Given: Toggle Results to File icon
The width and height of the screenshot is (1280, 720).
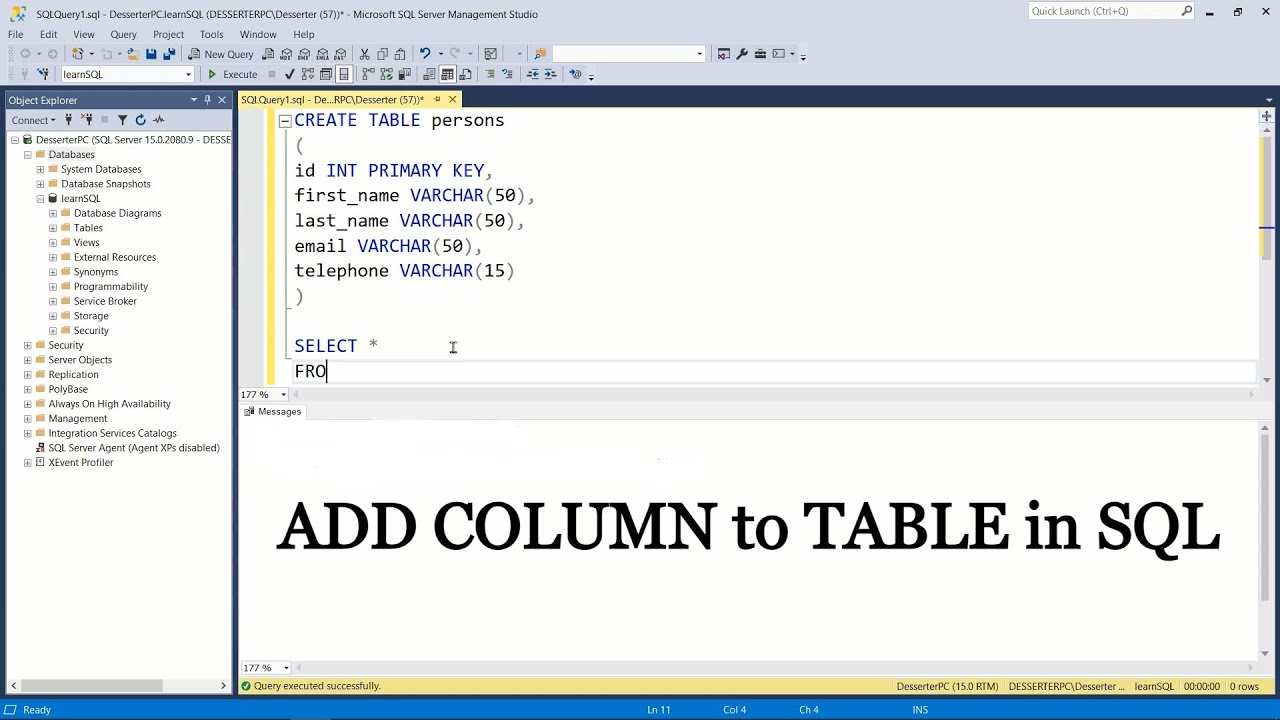Looking at the screenshot, I should pyautogui.click(x=465, y=74).
